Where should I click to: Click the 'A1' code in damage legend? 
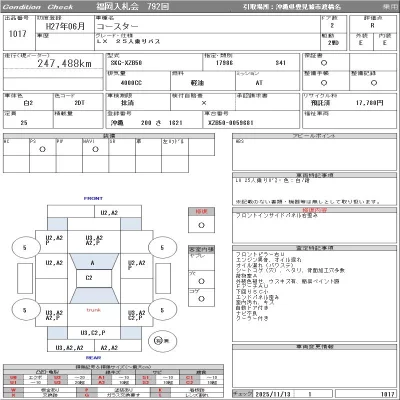tap(102, 378)
